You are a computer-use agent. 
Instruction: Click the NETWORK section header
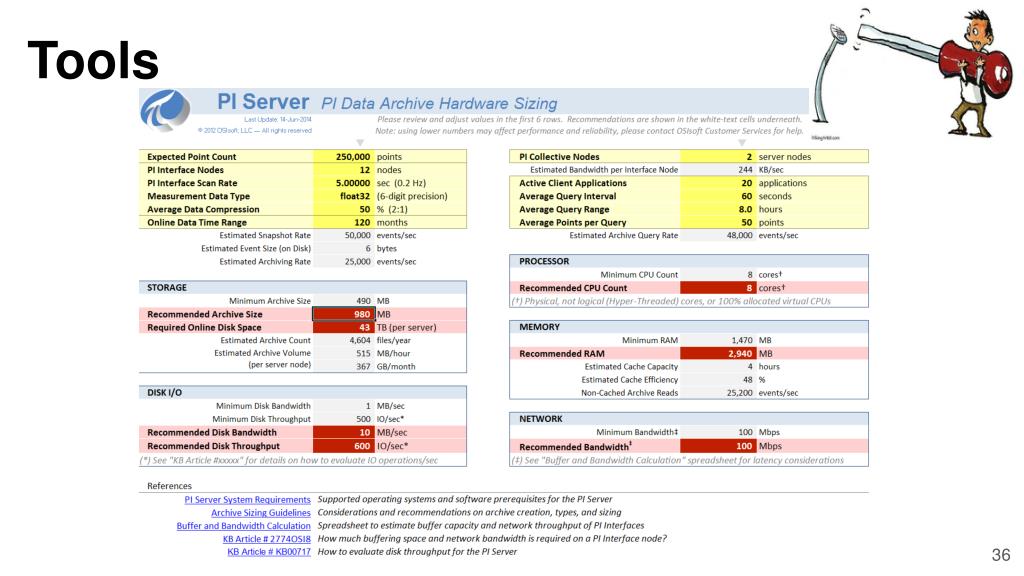coord(689,419)
